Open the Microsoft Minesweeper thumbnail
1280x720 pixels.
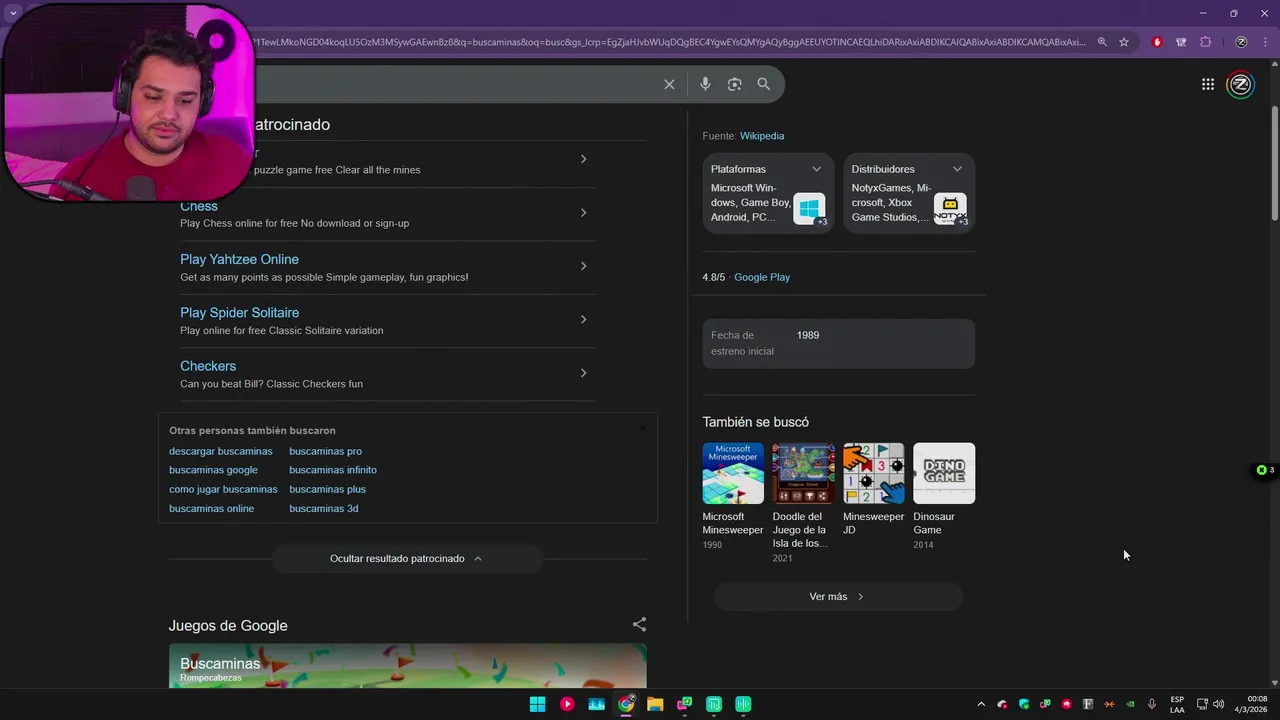733,473
